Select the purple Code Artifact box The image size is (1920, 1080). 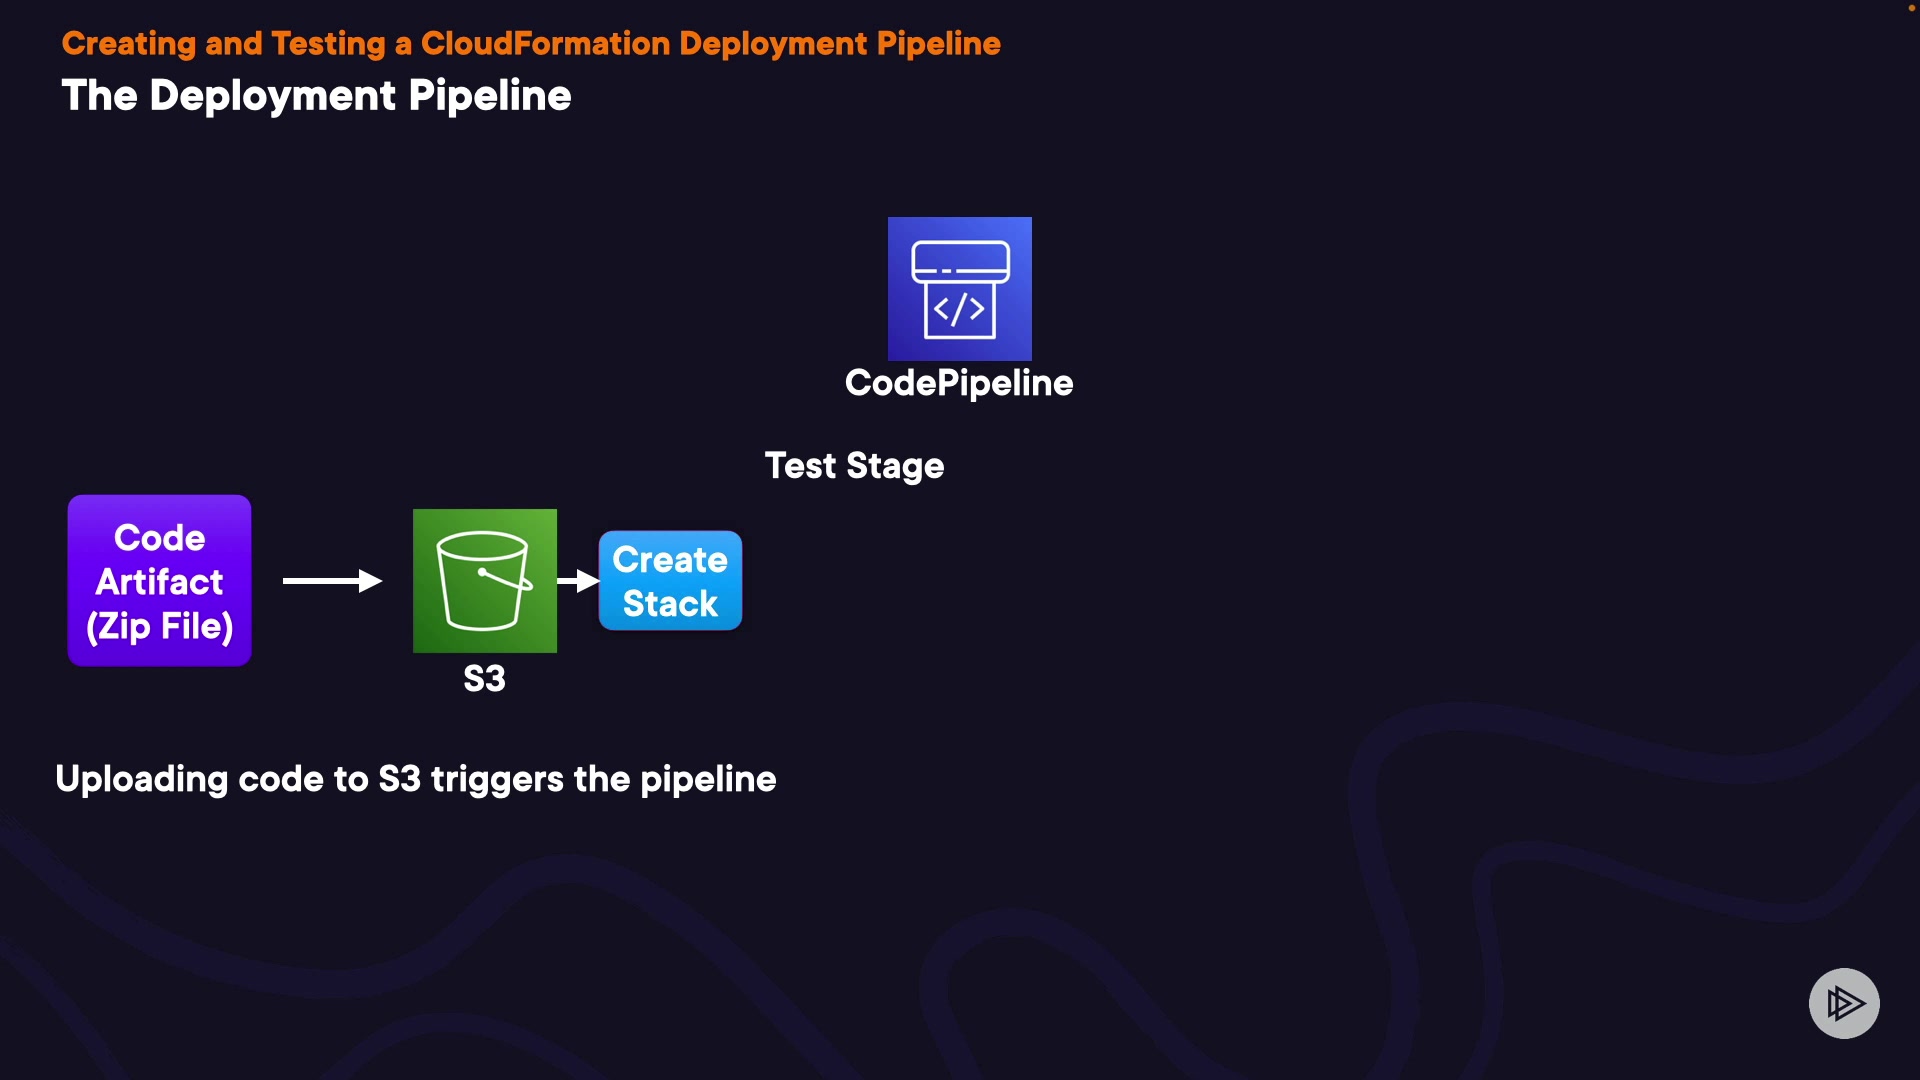click(x=159, y=580)
